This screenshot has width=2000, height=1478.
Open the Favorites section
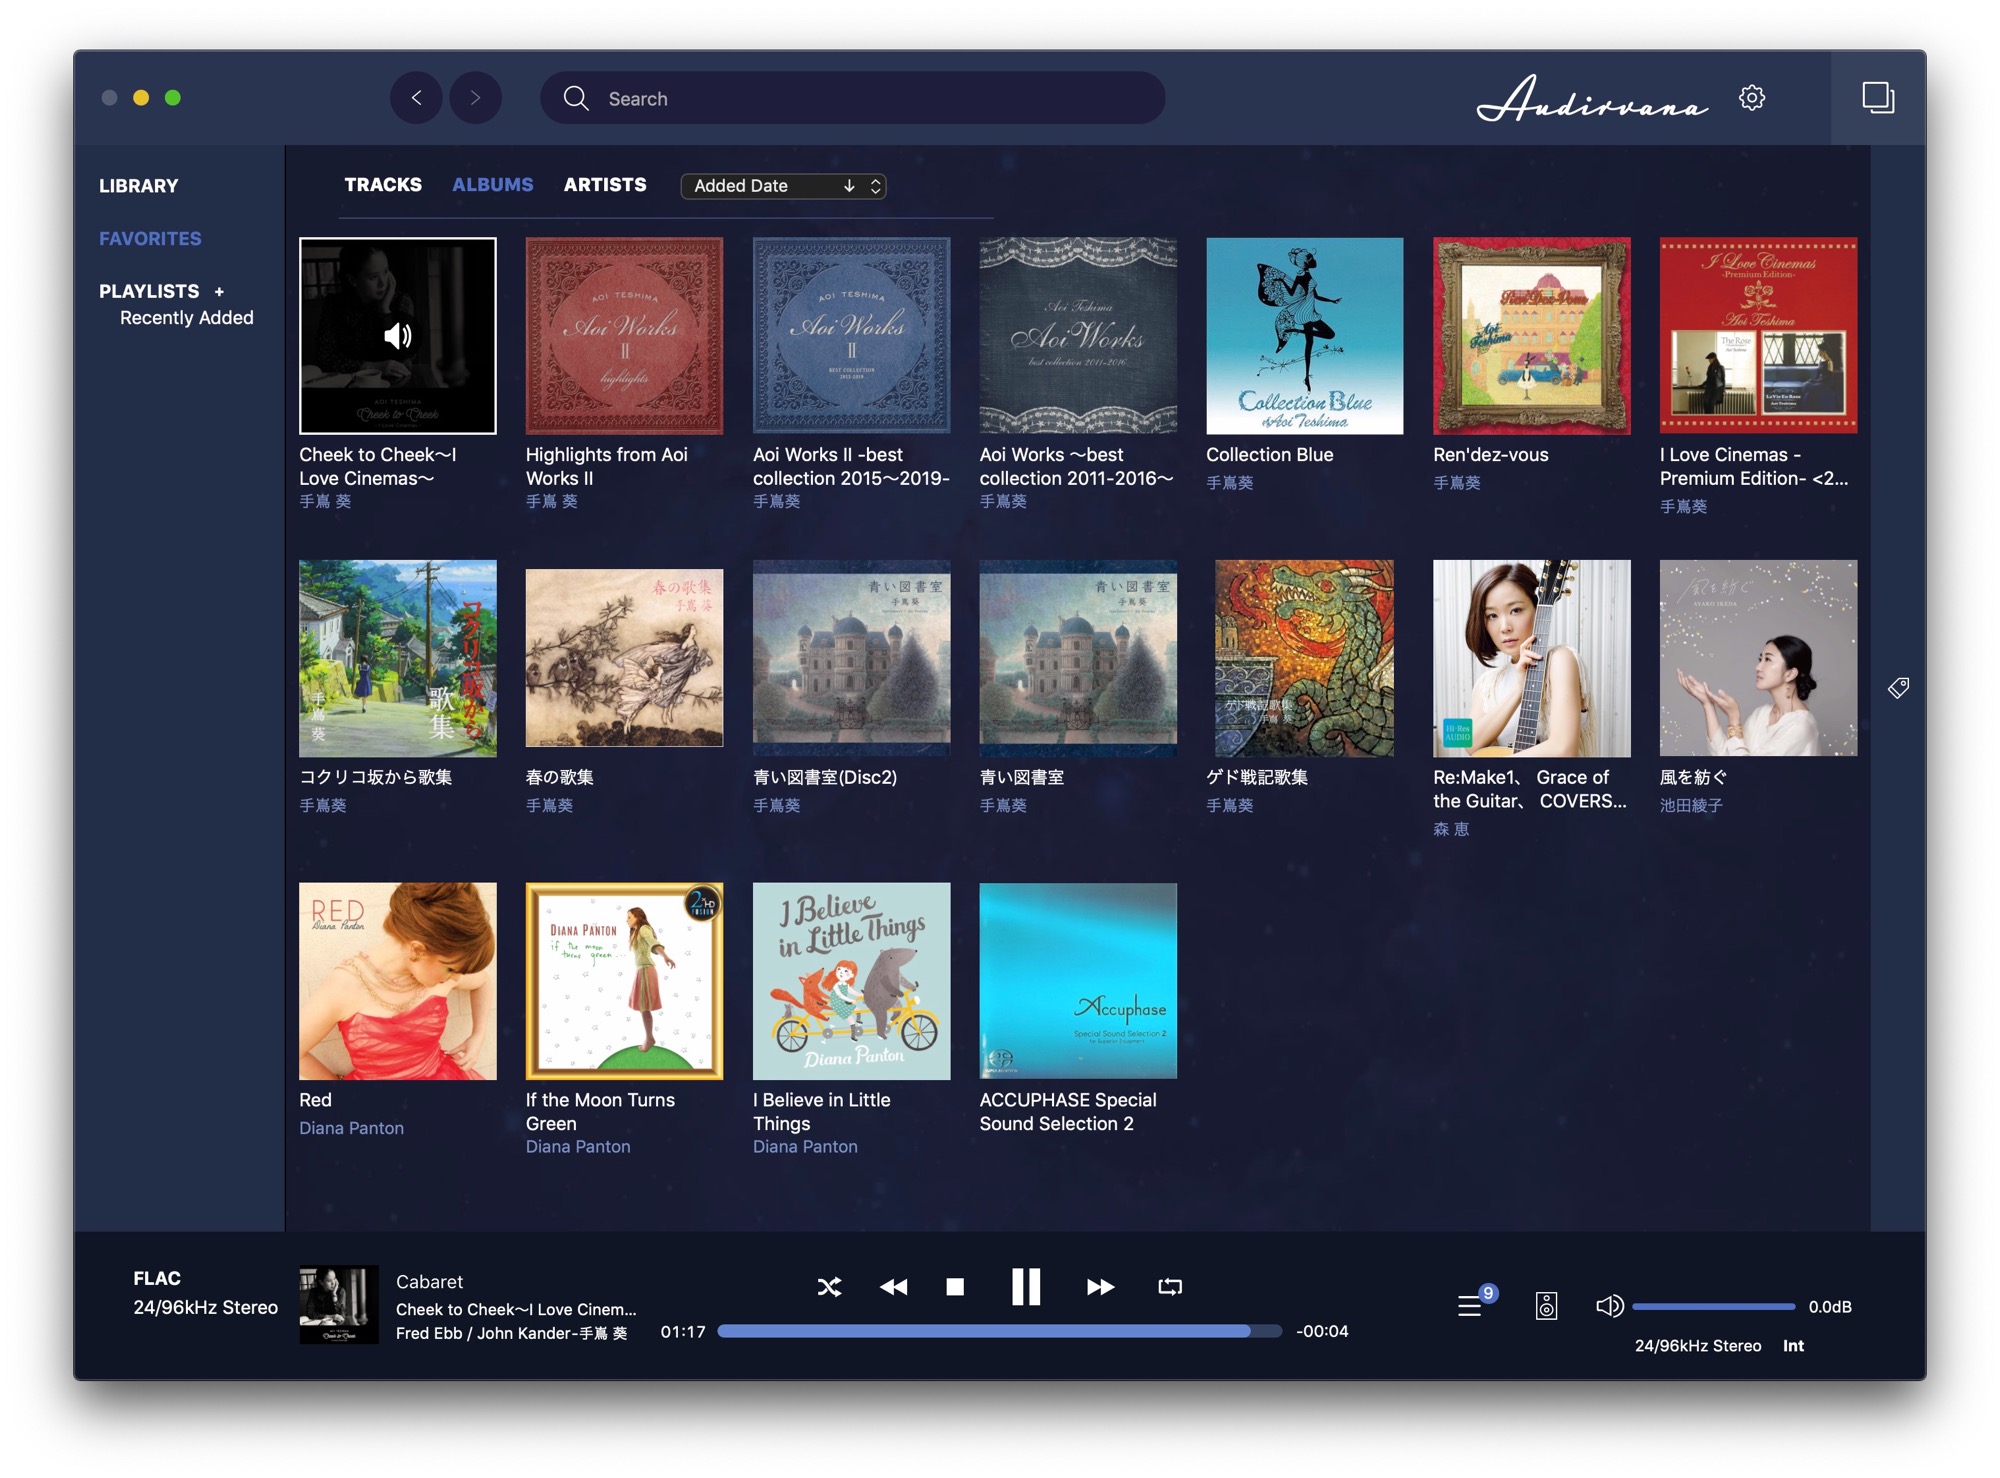tap(150, 239)
